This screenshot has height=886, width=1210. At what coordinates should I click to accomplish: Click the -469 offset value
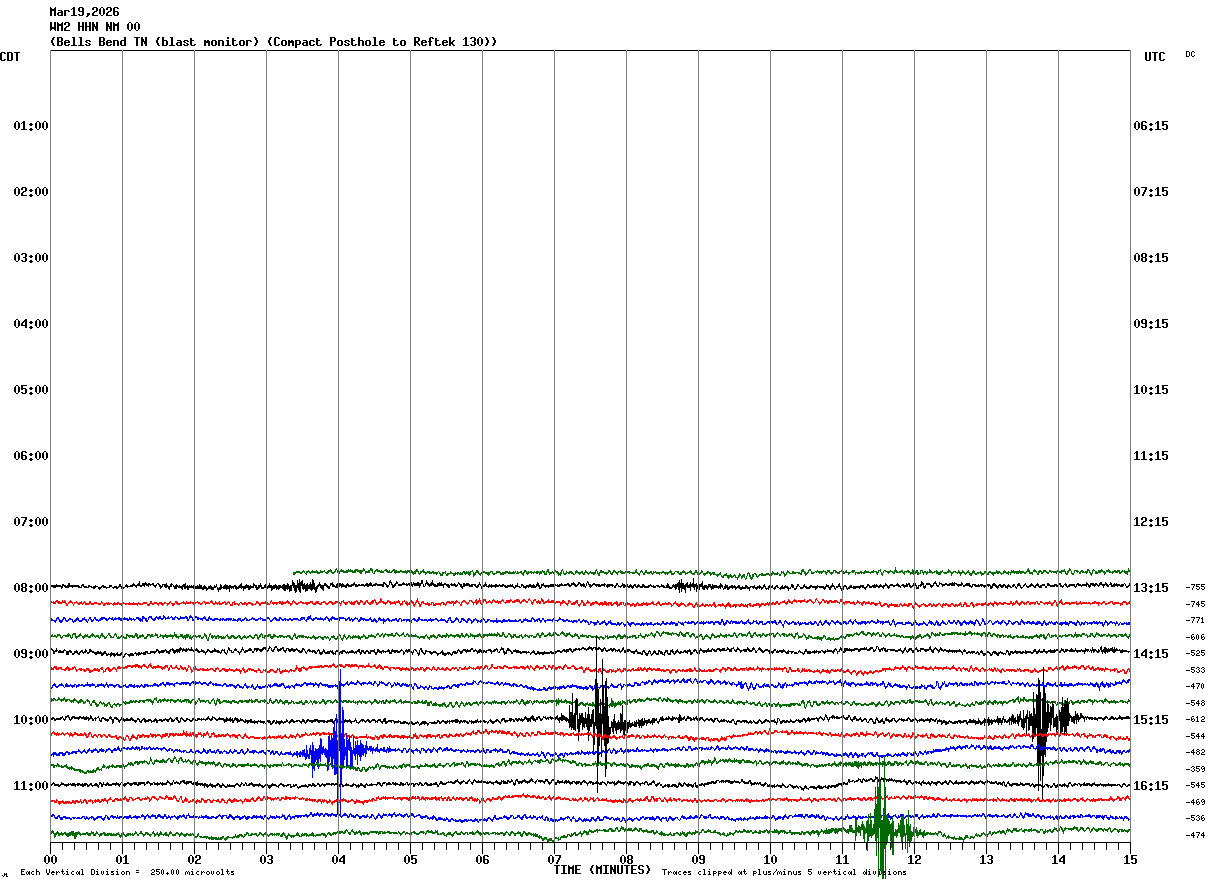click(1195, 802)
